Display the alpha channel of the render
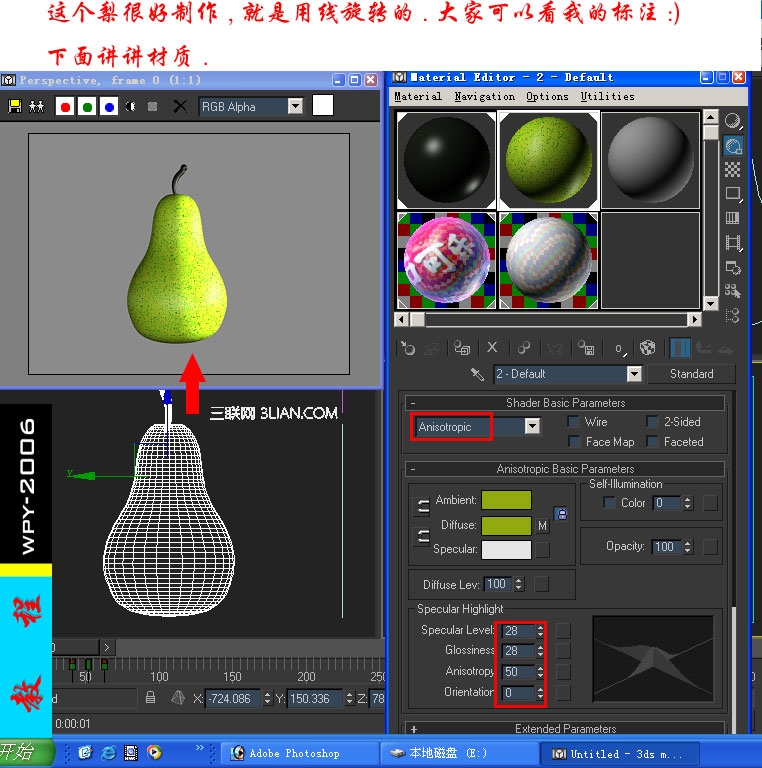The width and height of the screenshot is (762, 768). [x=131, y=106]
